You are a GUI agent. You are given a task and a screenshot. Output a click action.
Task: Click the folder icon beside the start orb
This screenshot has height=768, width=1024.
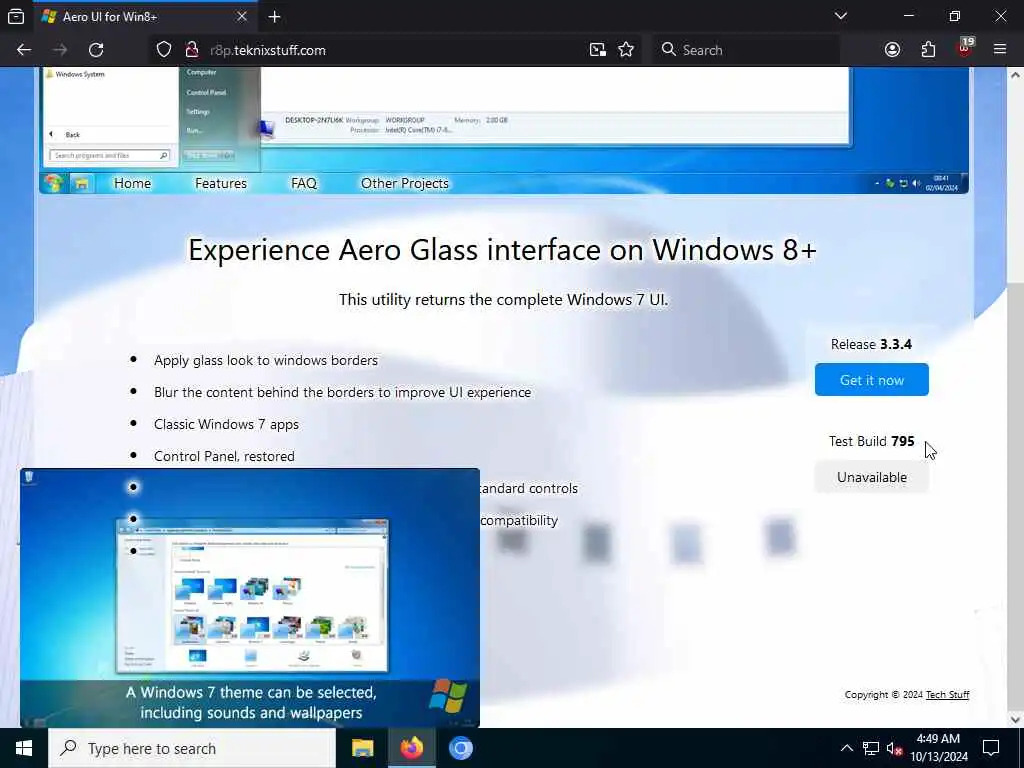82,184
